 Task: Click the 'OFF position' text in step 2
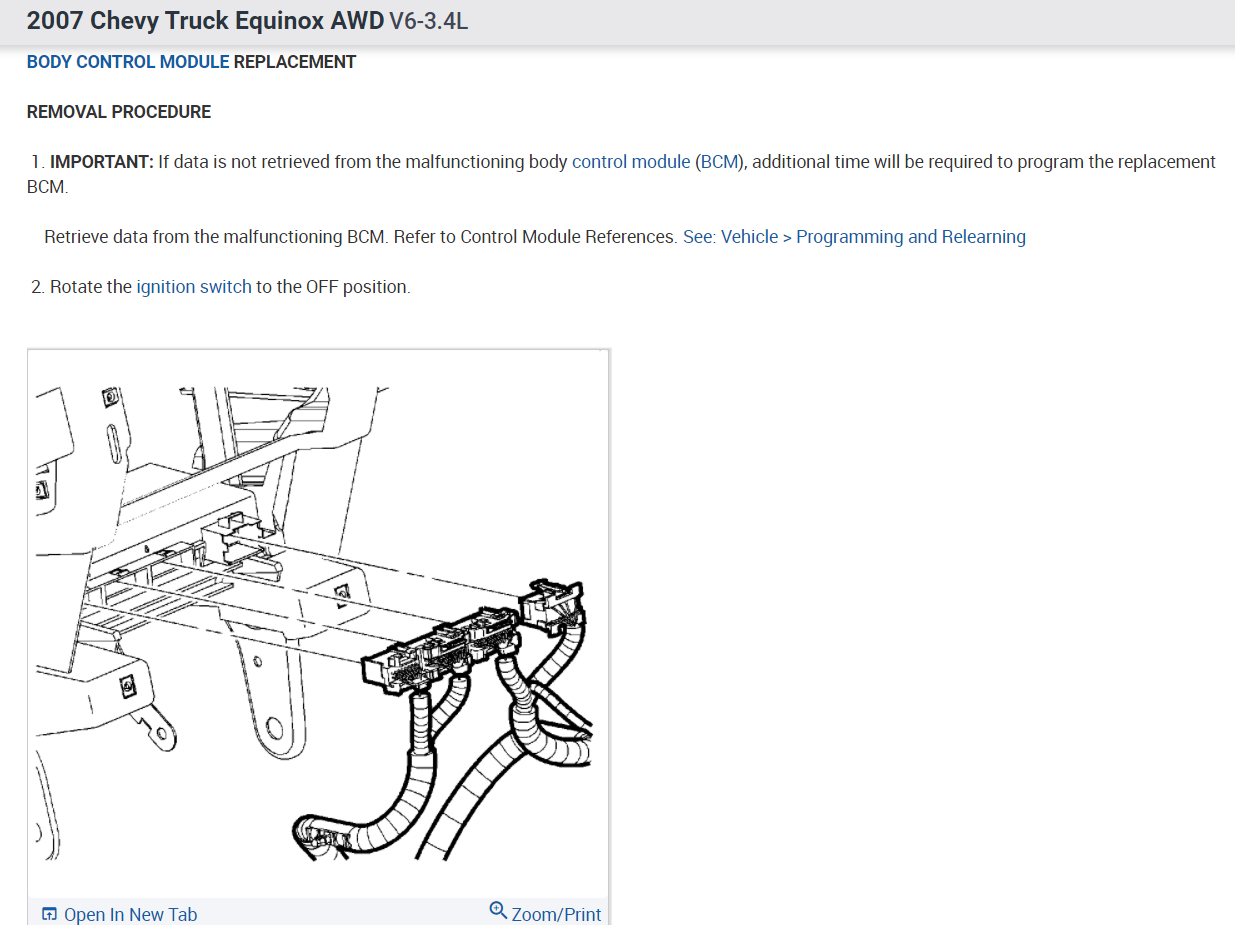click(x=358, y=287)
